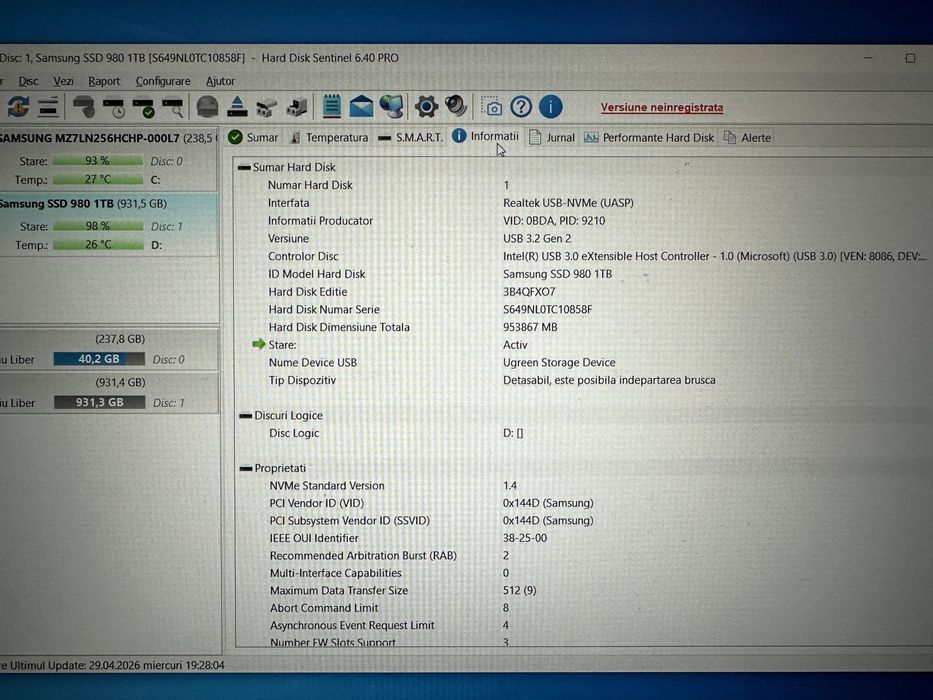Open the Vezi menu

(x=63, y=81)
